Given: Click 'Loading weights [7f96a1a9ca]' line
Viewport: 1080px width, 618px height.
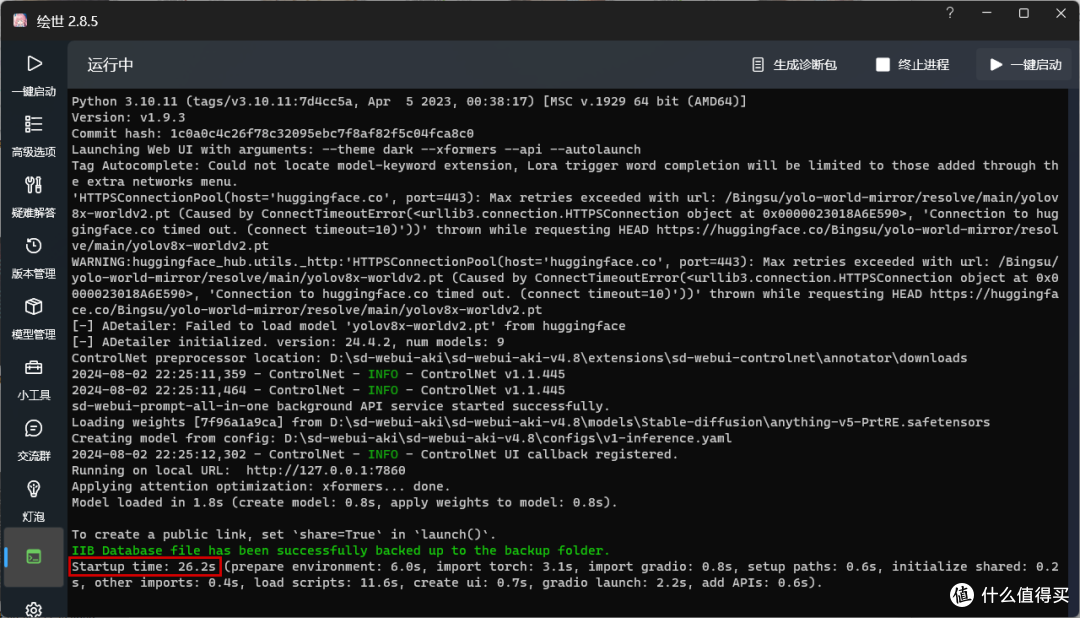Looking at the screenshot, I should (x=531, y=422).
